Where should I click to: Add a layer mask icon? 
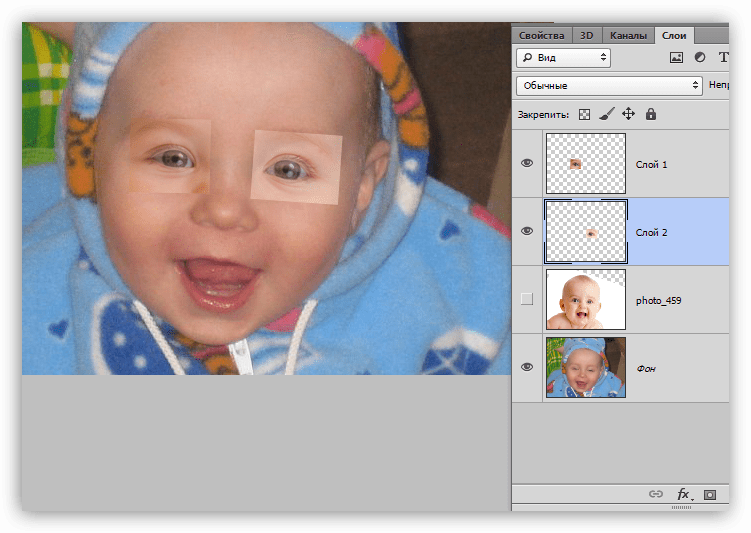pos(710,494)
